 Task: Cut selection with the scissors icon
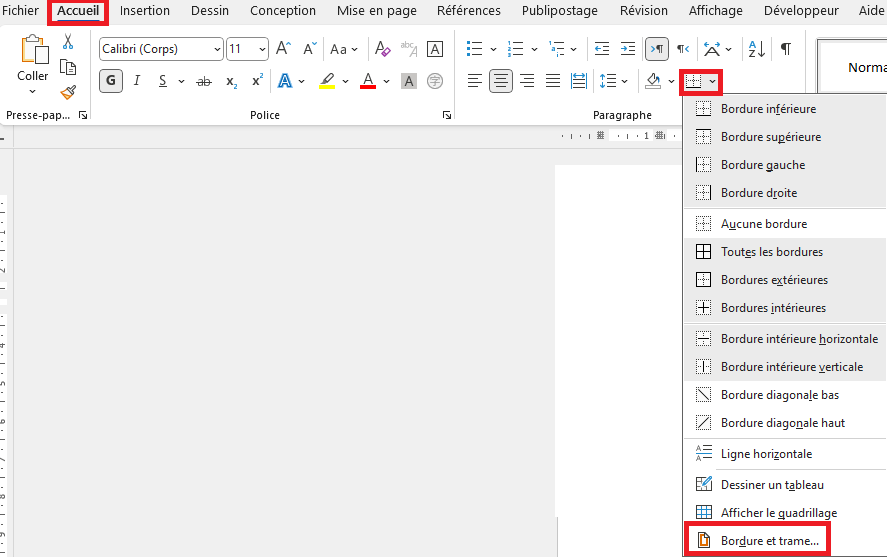68,41
